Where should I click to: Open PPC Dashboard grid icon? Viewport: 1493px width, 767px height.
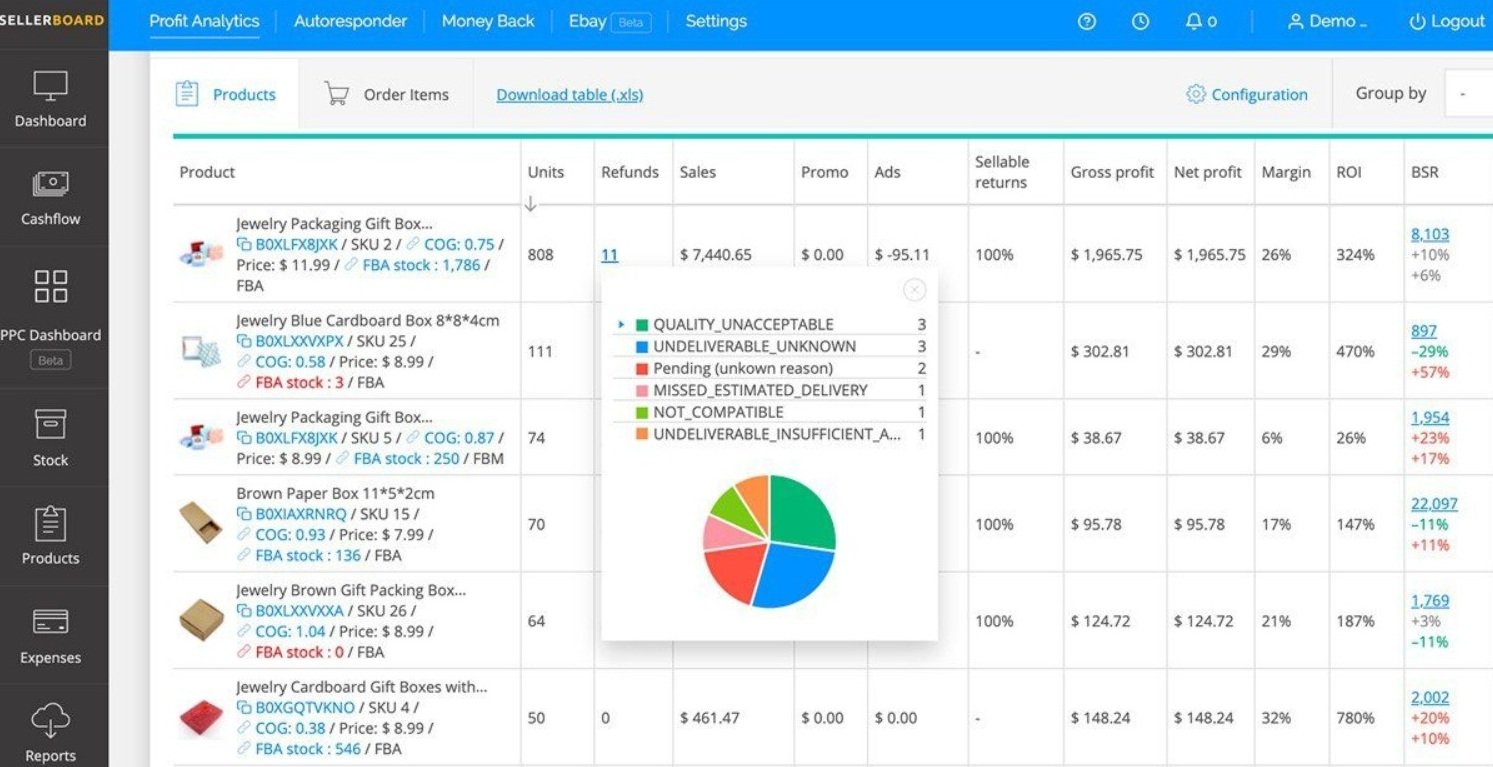tap(50, 286)
